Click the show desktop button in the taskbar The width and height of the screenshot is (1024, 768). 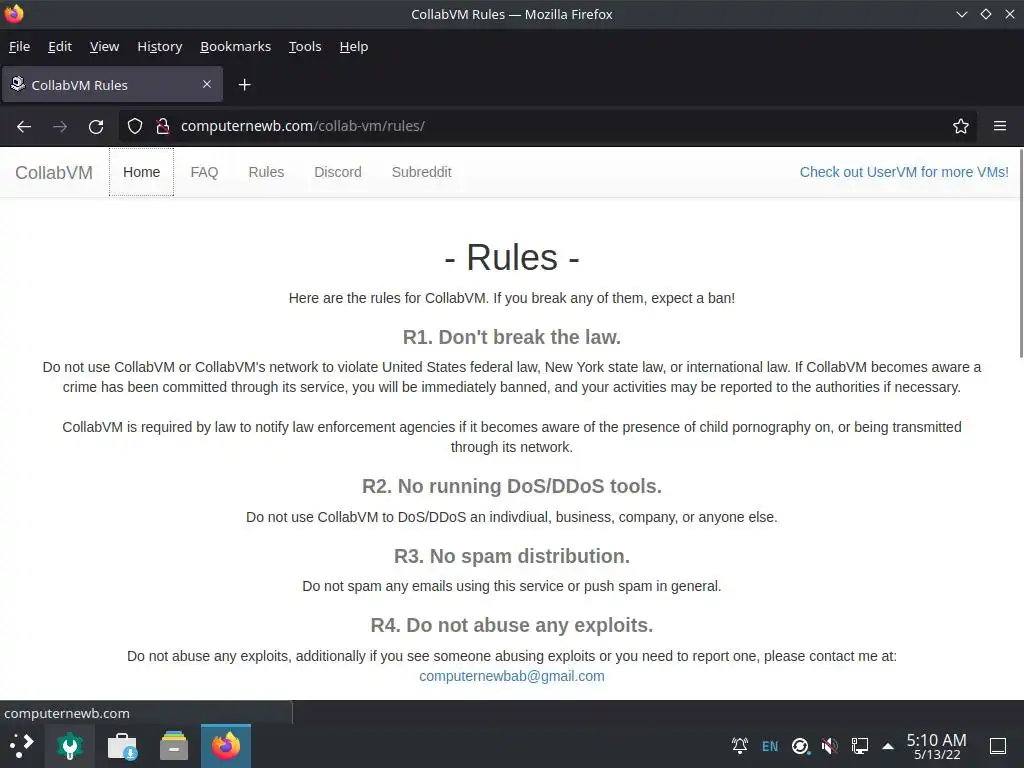point(998,746)
